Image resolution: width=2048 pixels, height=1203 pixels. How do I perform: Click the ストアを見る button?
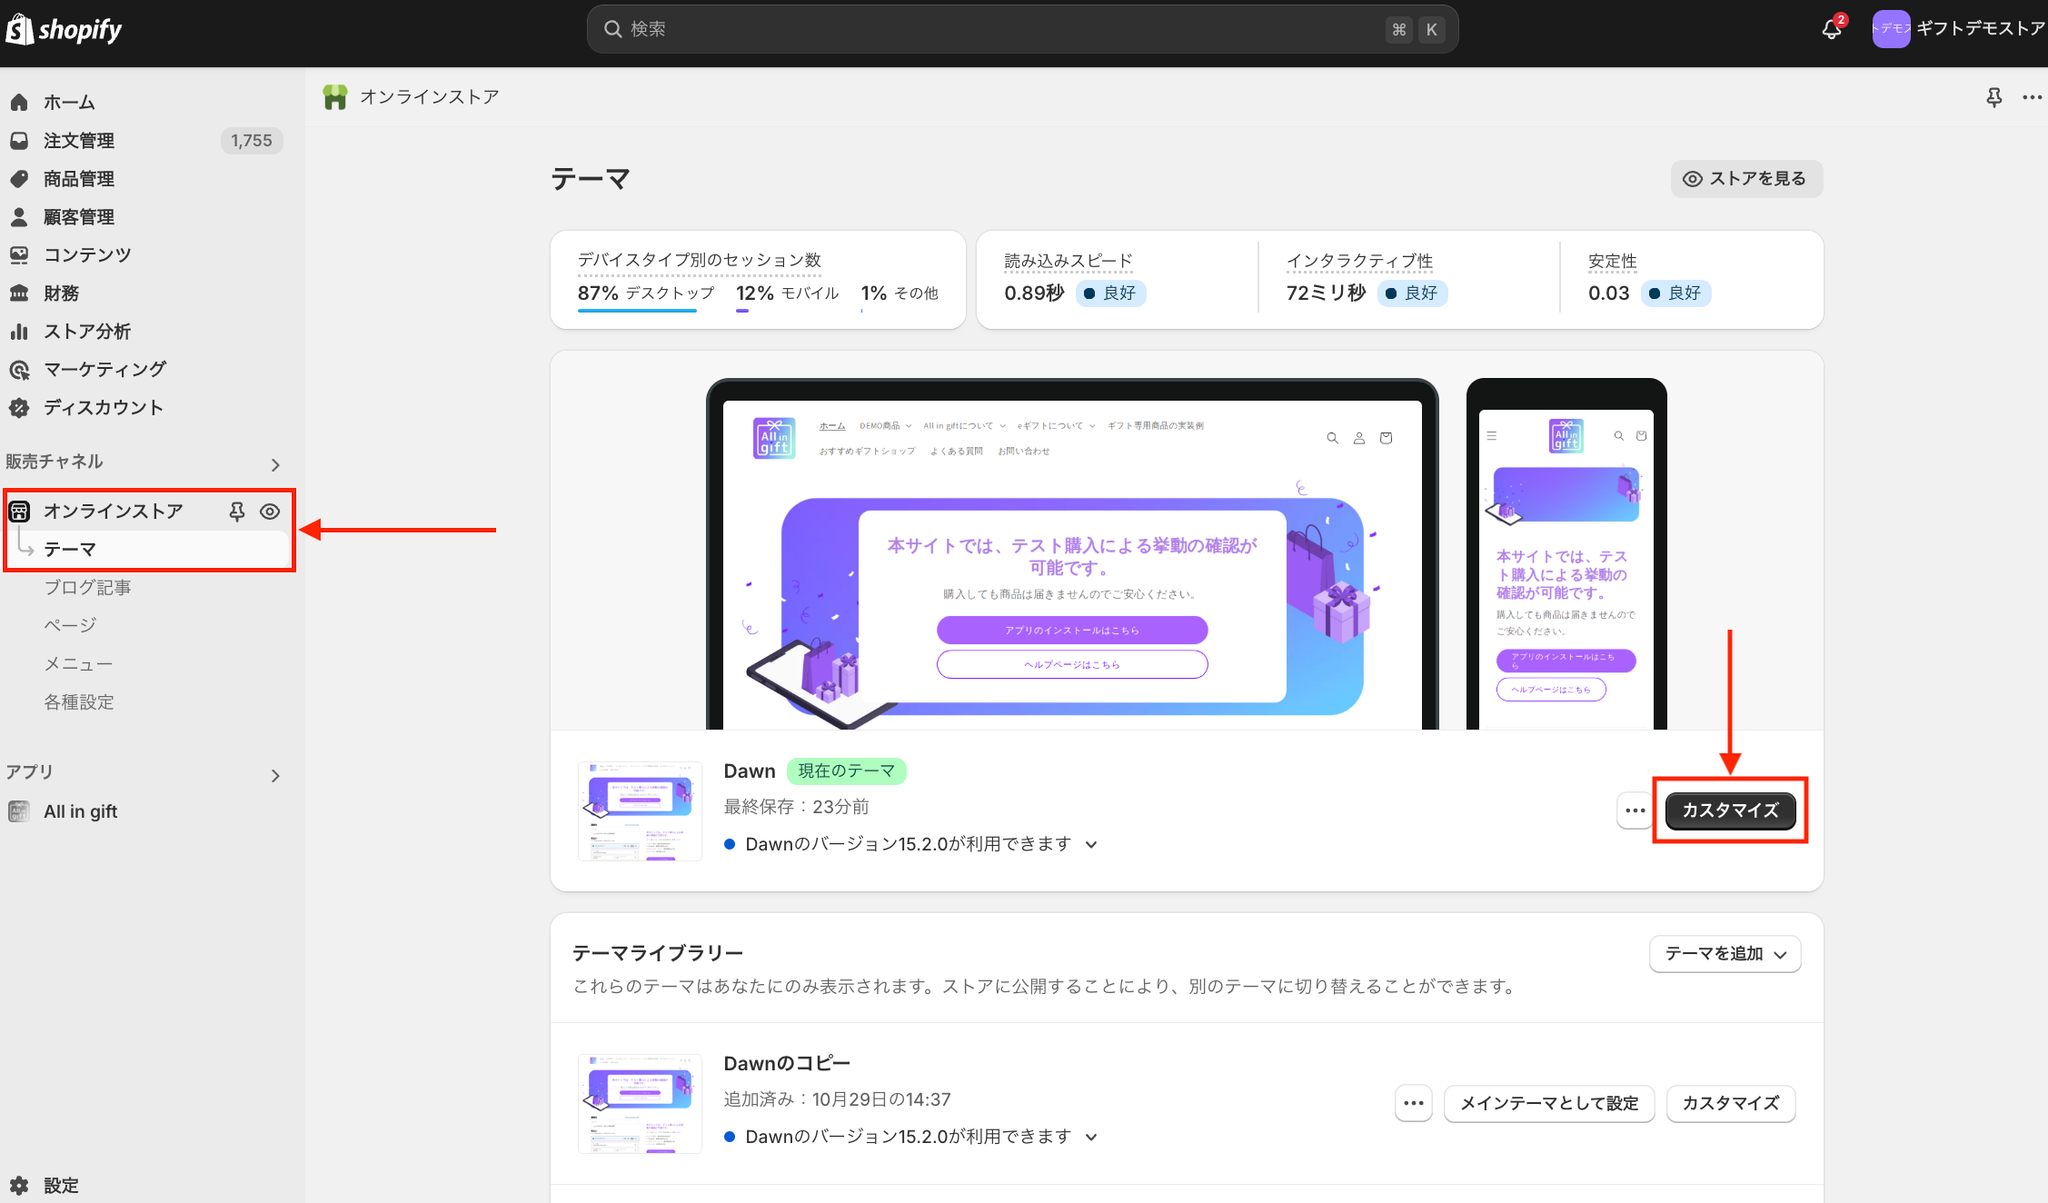pyautogui.click(x=1746, y=179)
